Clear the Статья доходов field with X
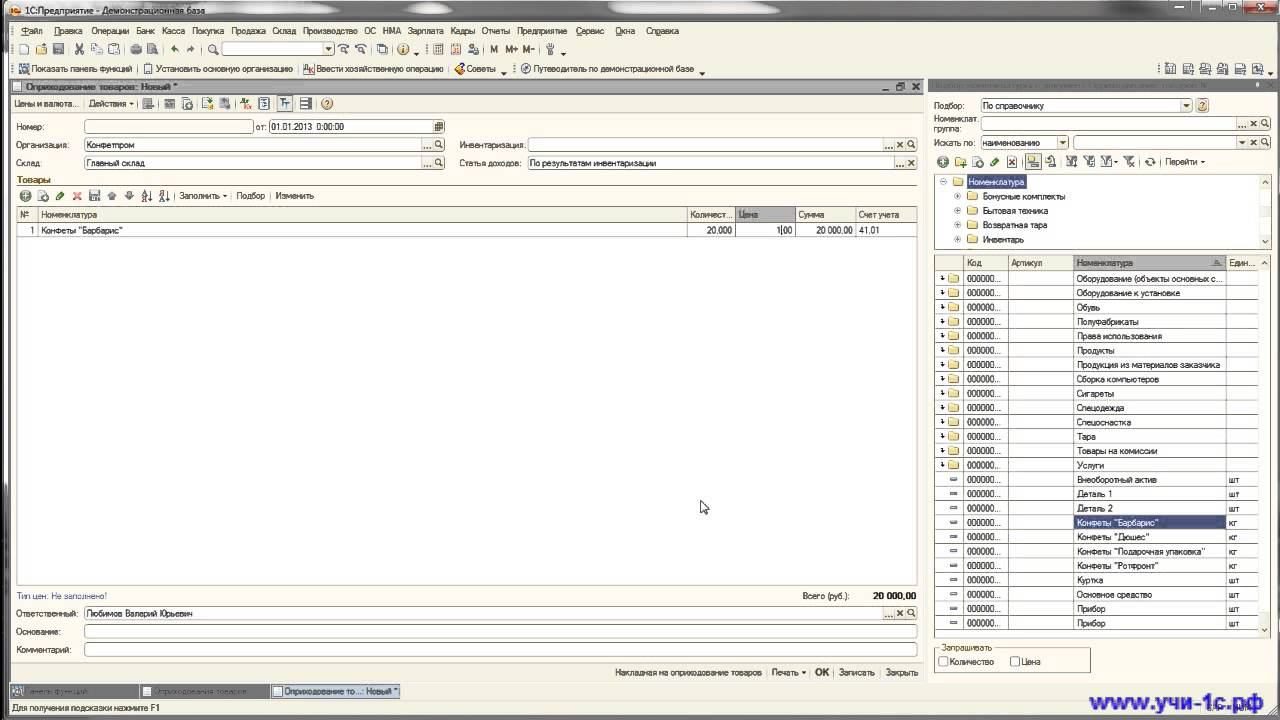The width and height of the screenshot is (1280, 720). click(x=911, y=163)
